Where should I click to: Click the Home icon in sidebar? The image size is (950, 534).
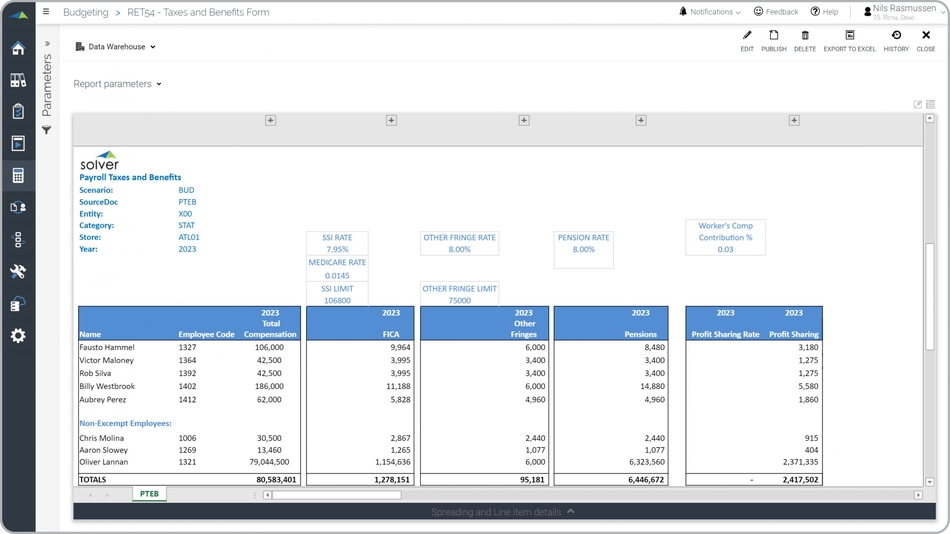click(x=18, y=49)
